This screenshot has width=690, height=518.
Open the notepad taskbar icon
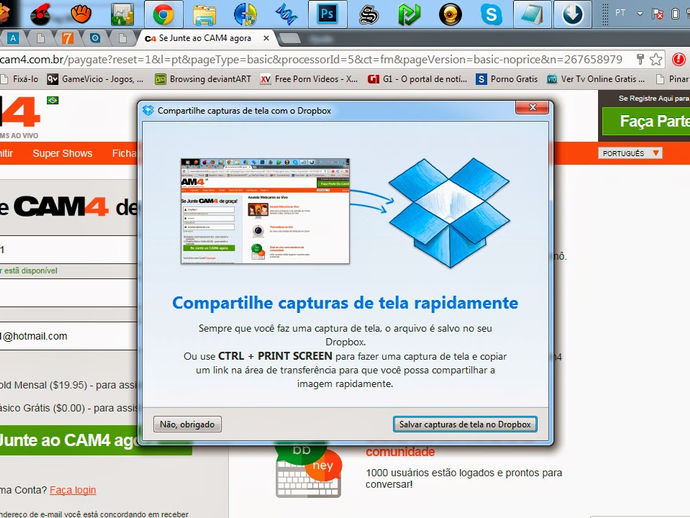532,14
